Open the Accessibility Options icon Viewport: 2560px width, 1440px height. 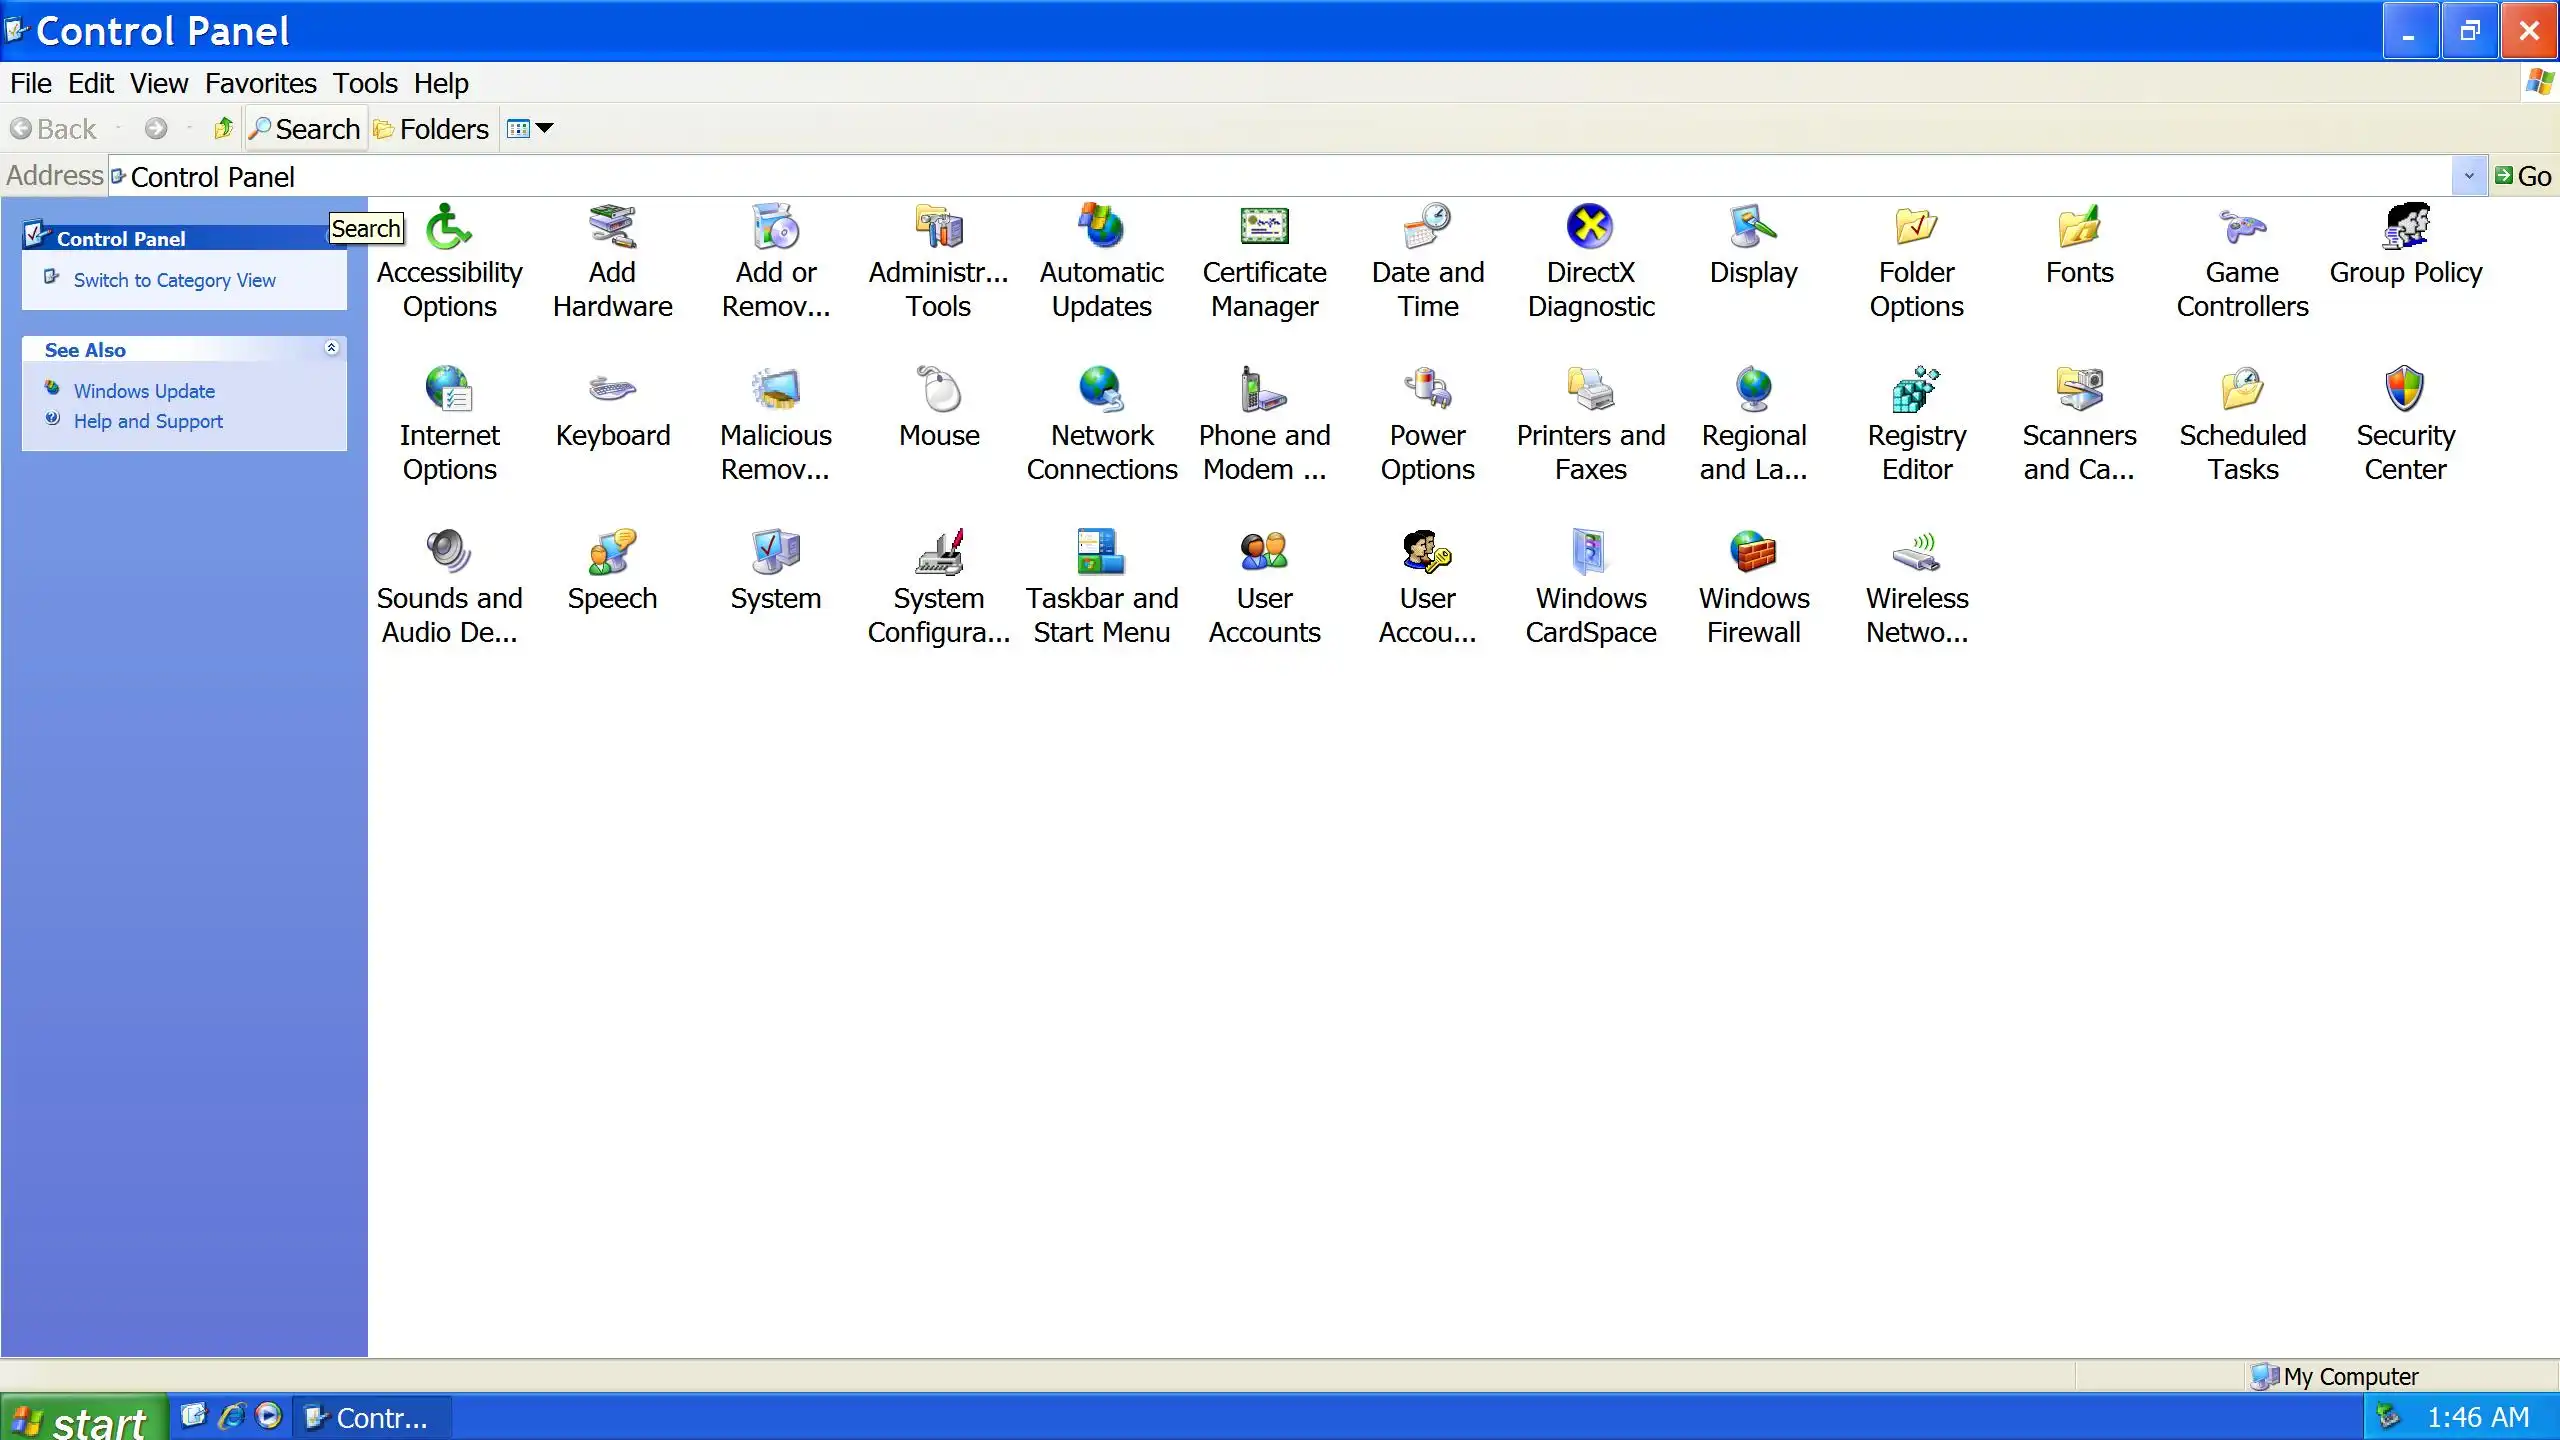(449, 229)
